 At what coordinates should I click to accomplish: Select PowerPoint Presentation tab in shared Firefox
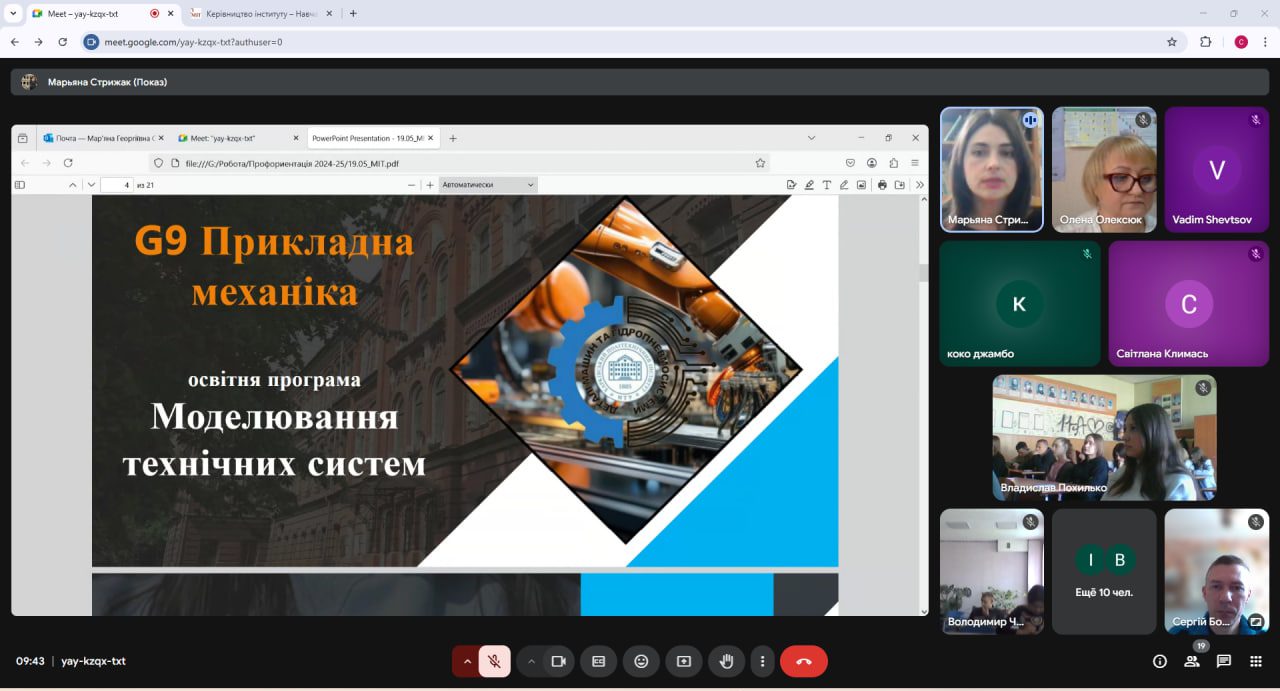click(372, 138)
